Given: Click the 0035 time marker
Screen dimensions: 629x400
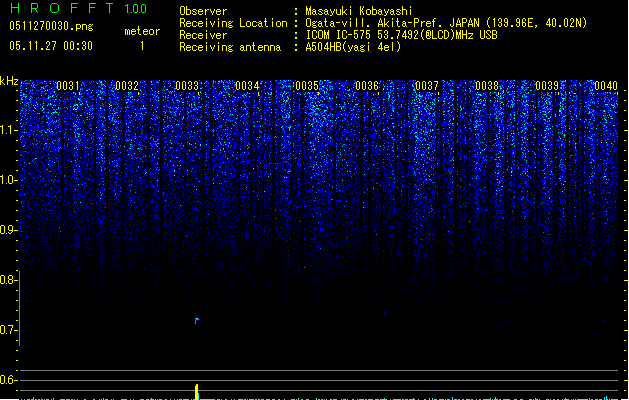Looking at the screenshot, I should tap(307, 85).
